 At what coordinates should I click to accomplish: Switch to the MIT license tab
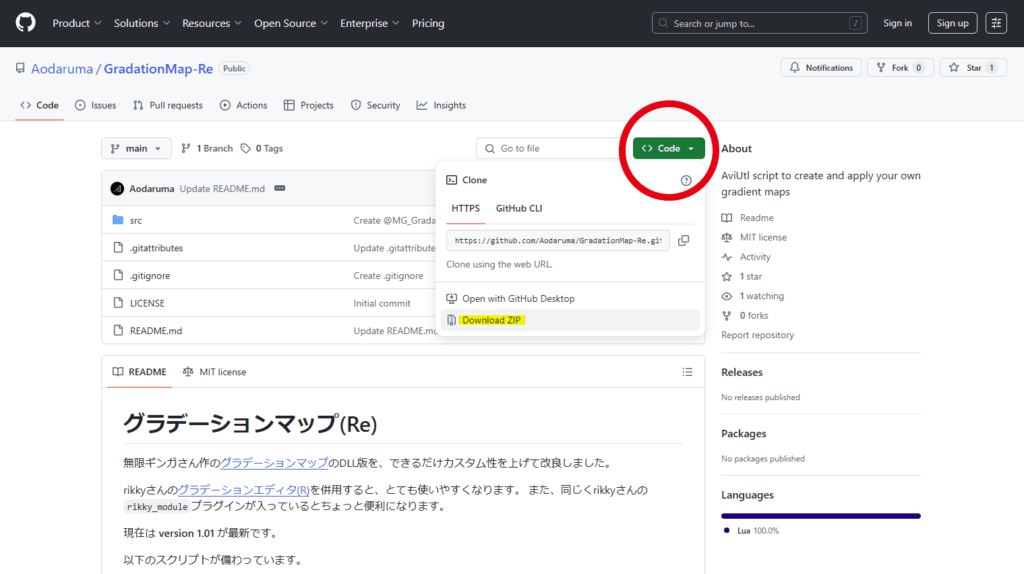pyautogui.click(x=214, y=372)
